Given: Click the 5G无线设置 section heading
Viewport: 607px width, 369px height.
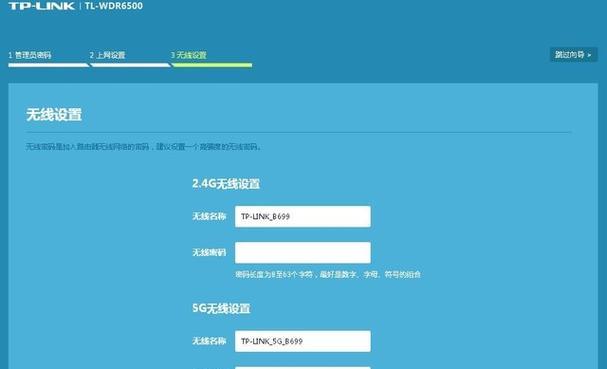Looking at the screenshot, I should pos(221,308).
